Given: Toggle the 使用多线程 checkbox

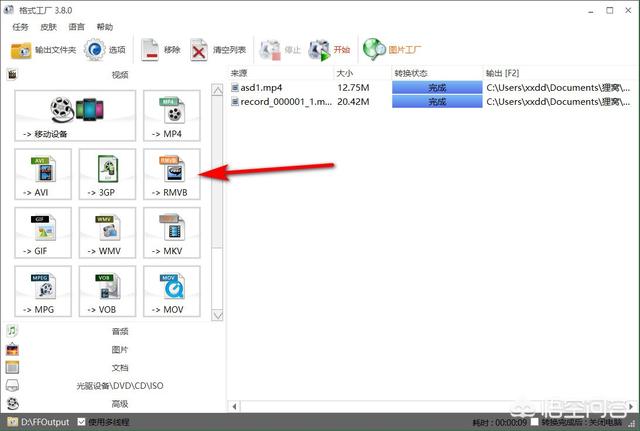Looking at the screenshot, I should (x=83, y=422).
